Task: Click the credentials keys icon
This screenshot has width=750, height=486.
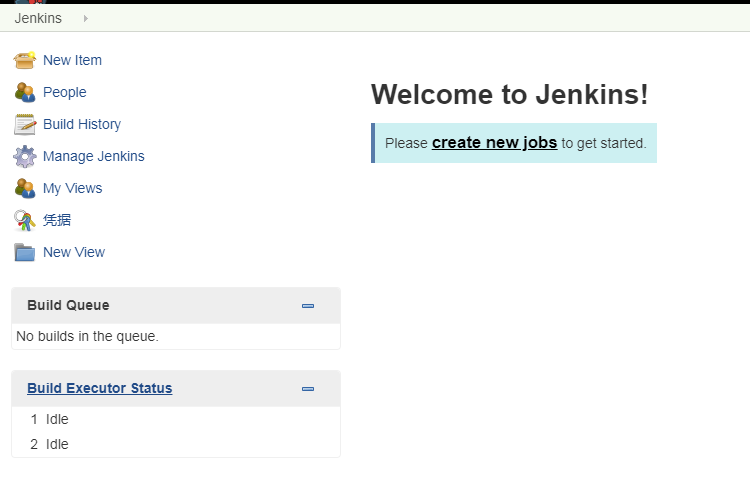Action: (24, 221)
